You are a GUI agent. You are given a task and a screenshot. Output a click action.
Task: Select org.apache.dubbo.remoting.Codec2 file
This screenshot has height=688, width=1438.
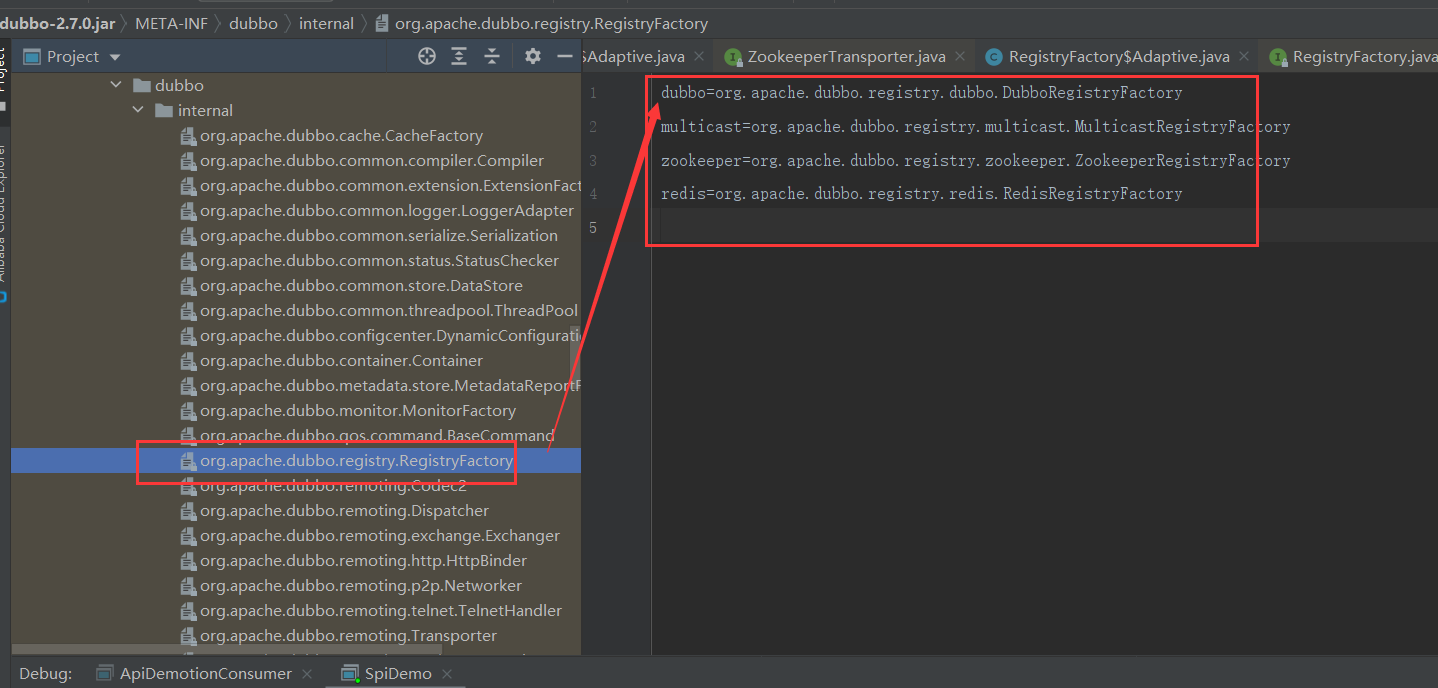(x=333, y=486)
